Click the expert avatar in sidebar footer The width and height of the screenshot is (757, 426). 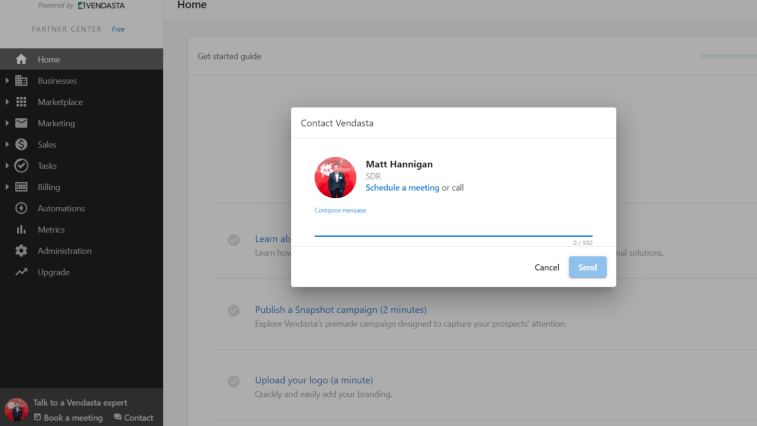16,410
